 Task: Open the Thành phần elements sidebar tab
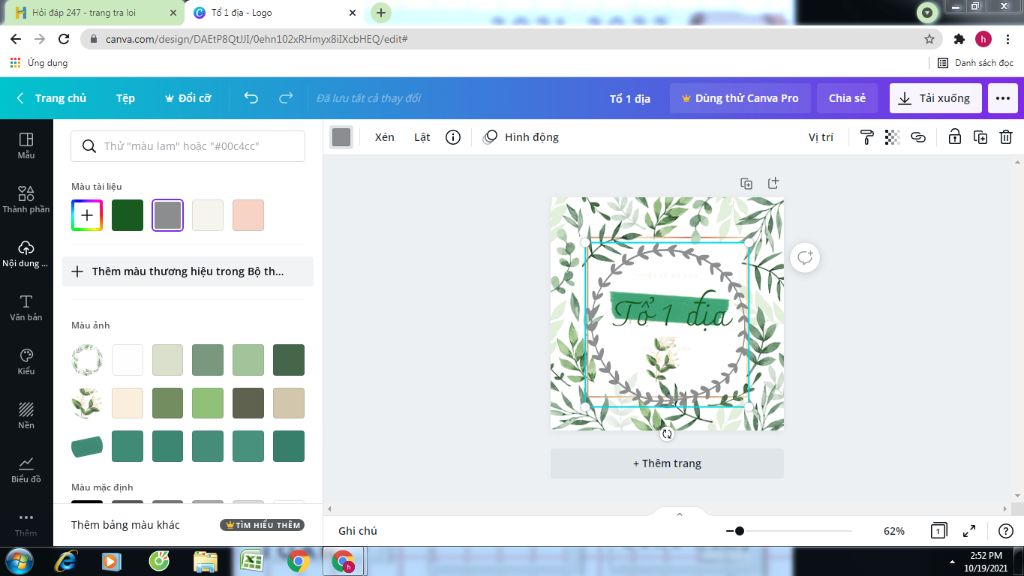26,199
